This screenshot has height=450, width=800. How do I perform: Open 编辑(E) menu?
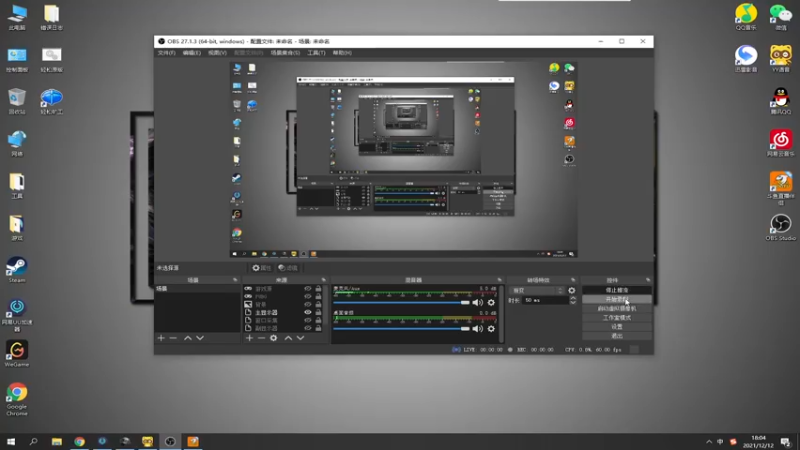point(191,53)
